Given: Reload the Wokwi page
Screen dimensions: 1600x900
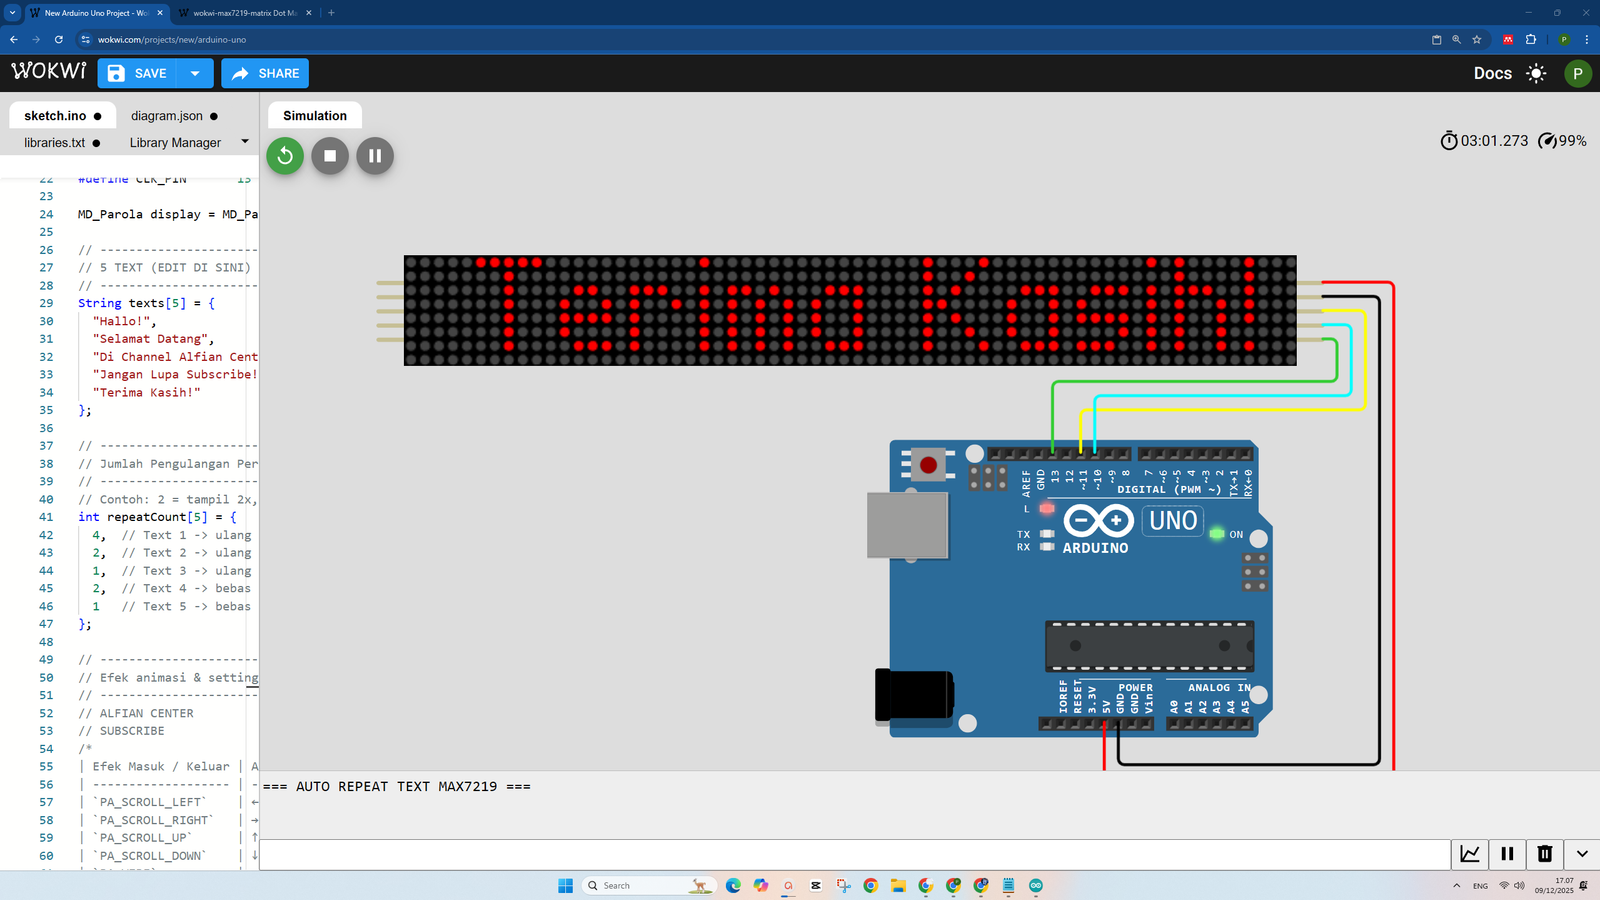Looking at the screenshot, I should pos(59,40).
